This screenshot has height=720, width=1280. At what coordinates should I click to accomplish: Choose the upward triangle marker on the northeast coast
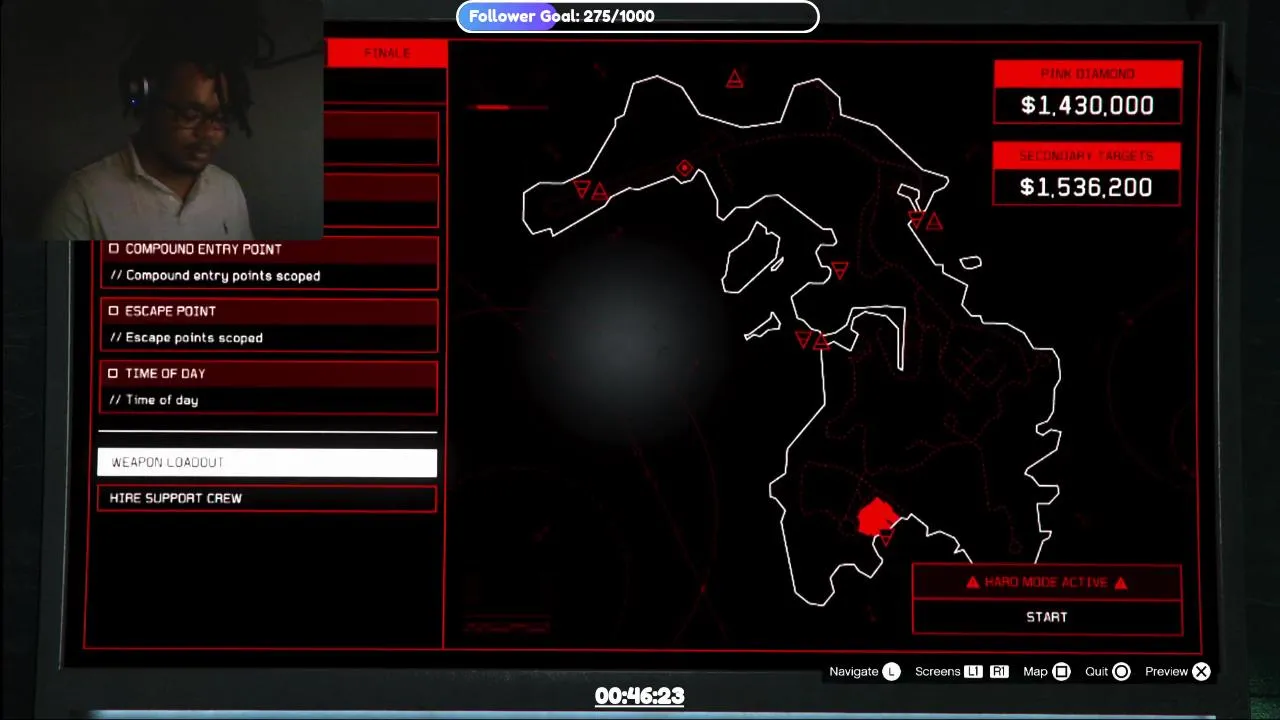tap(933, 221)
